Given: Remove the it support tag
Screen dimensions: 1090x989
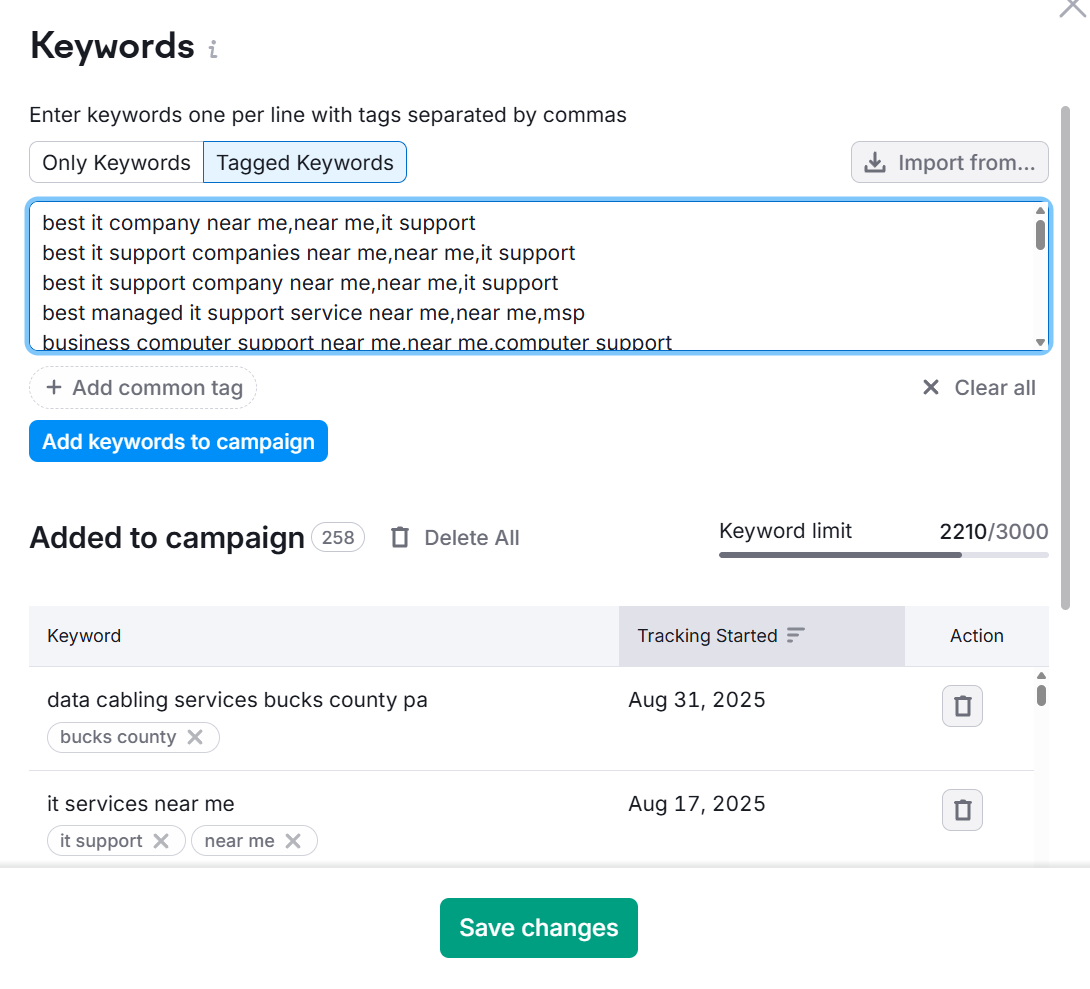Looking at the screenshot, I should [x=161, y=841].
